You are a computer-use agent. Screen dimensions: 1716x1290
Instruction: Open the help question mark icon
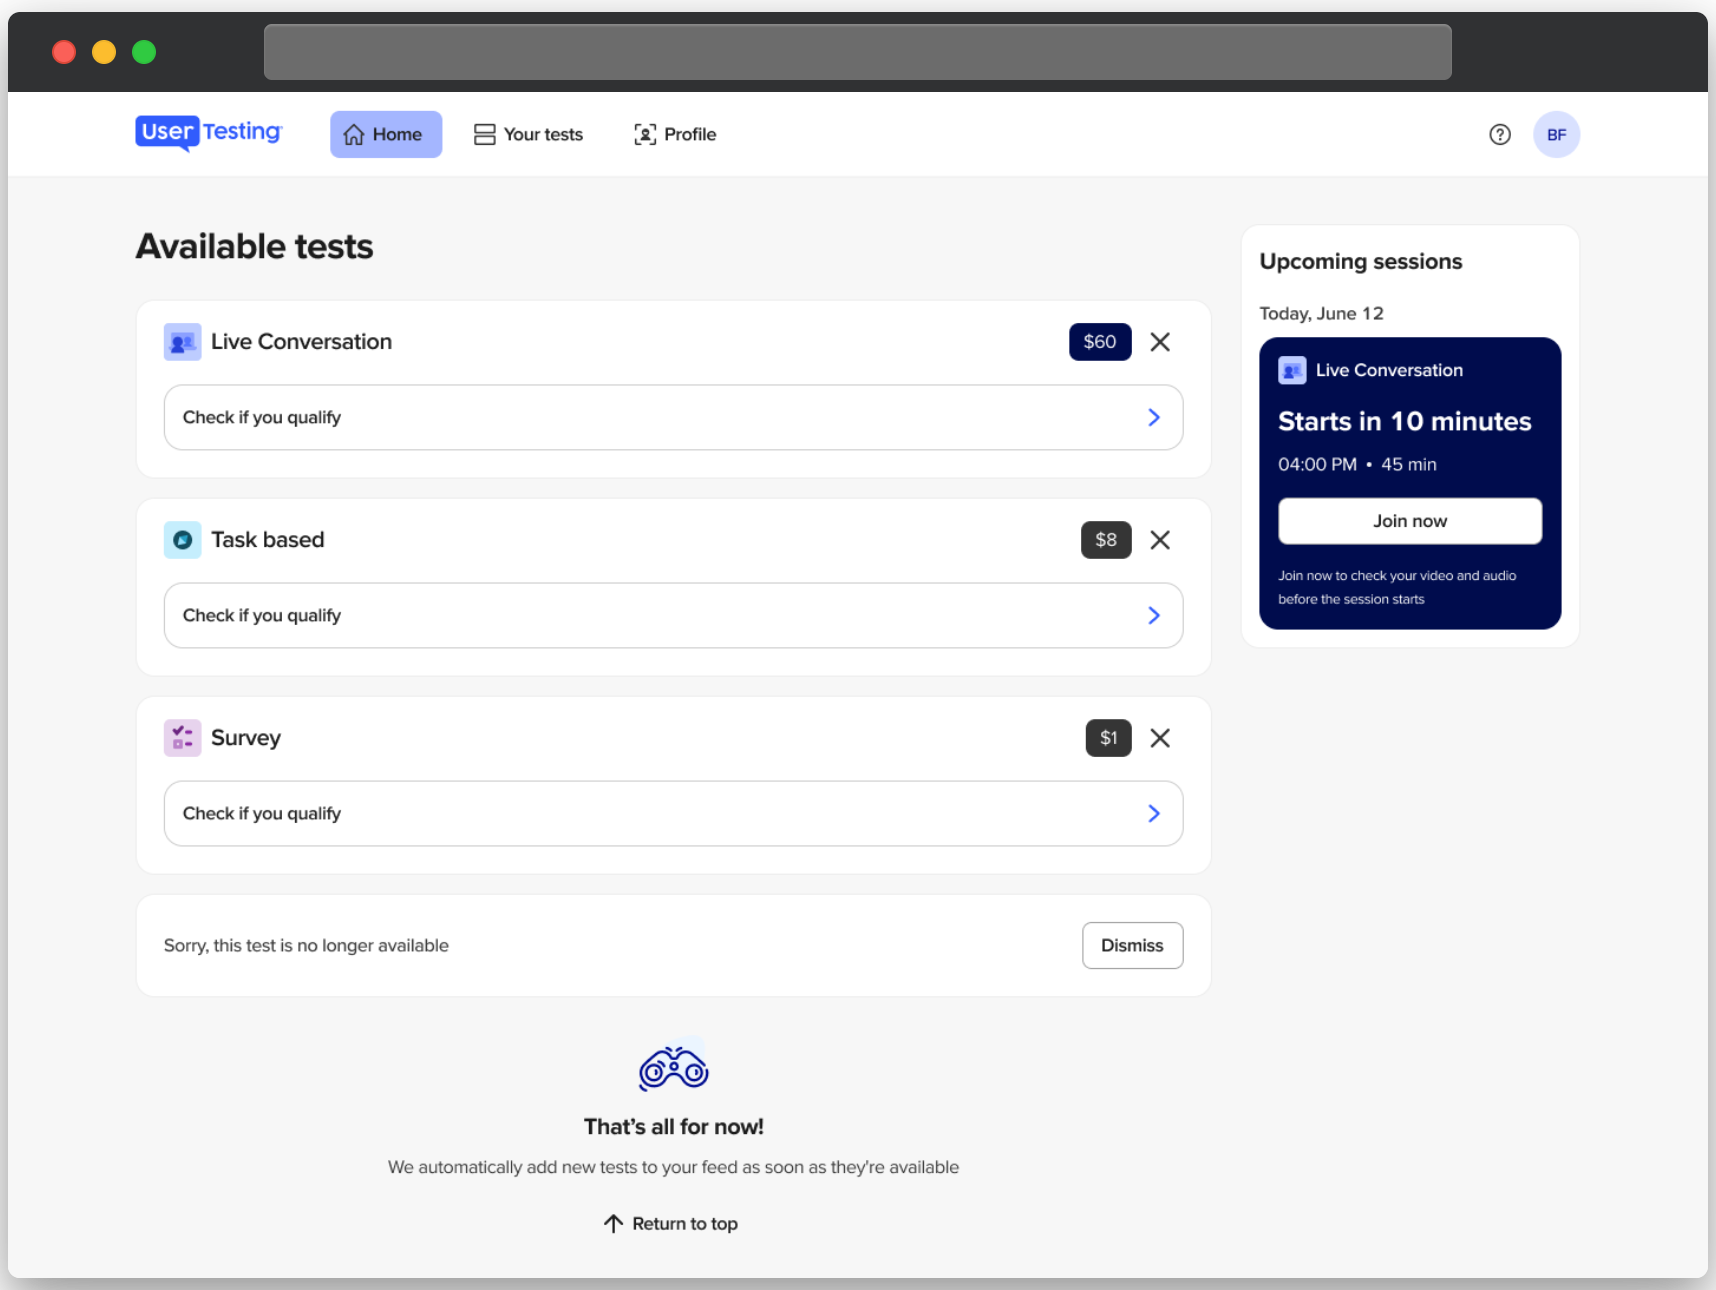pos(1500,134)
